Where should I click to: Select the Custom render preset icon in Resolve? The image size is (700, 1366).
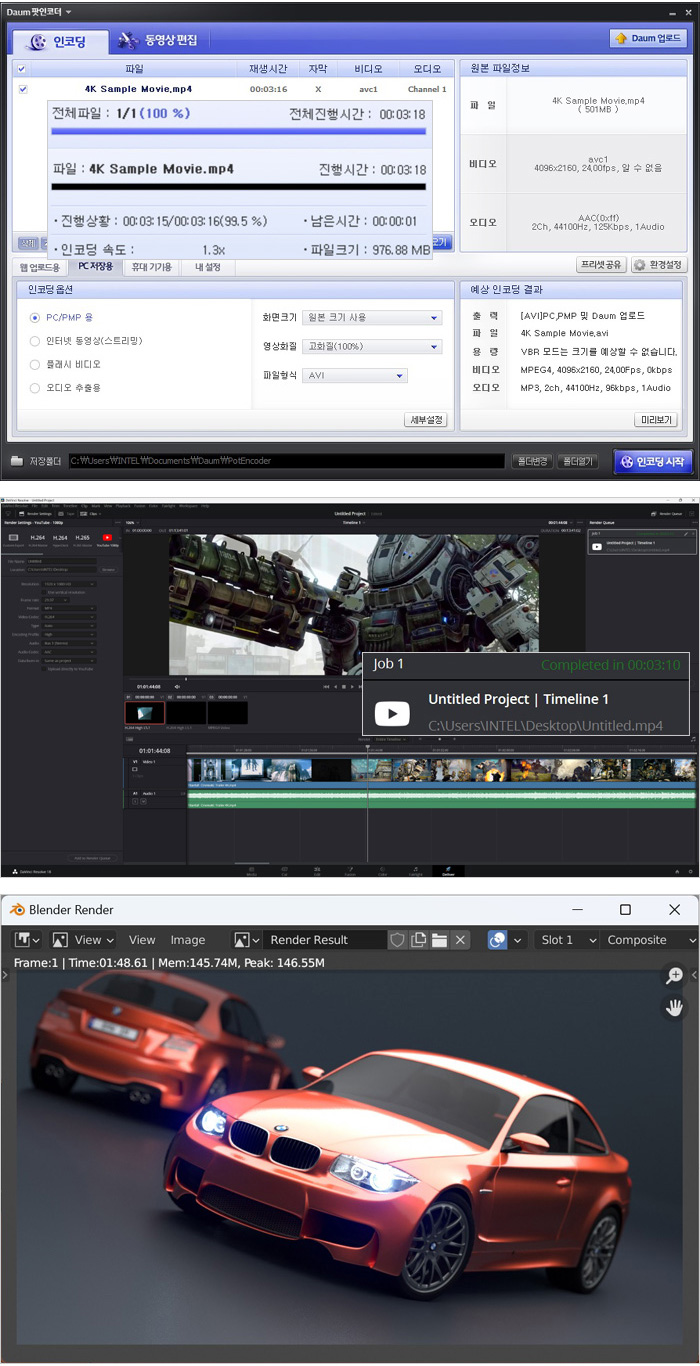click(13, 538)
